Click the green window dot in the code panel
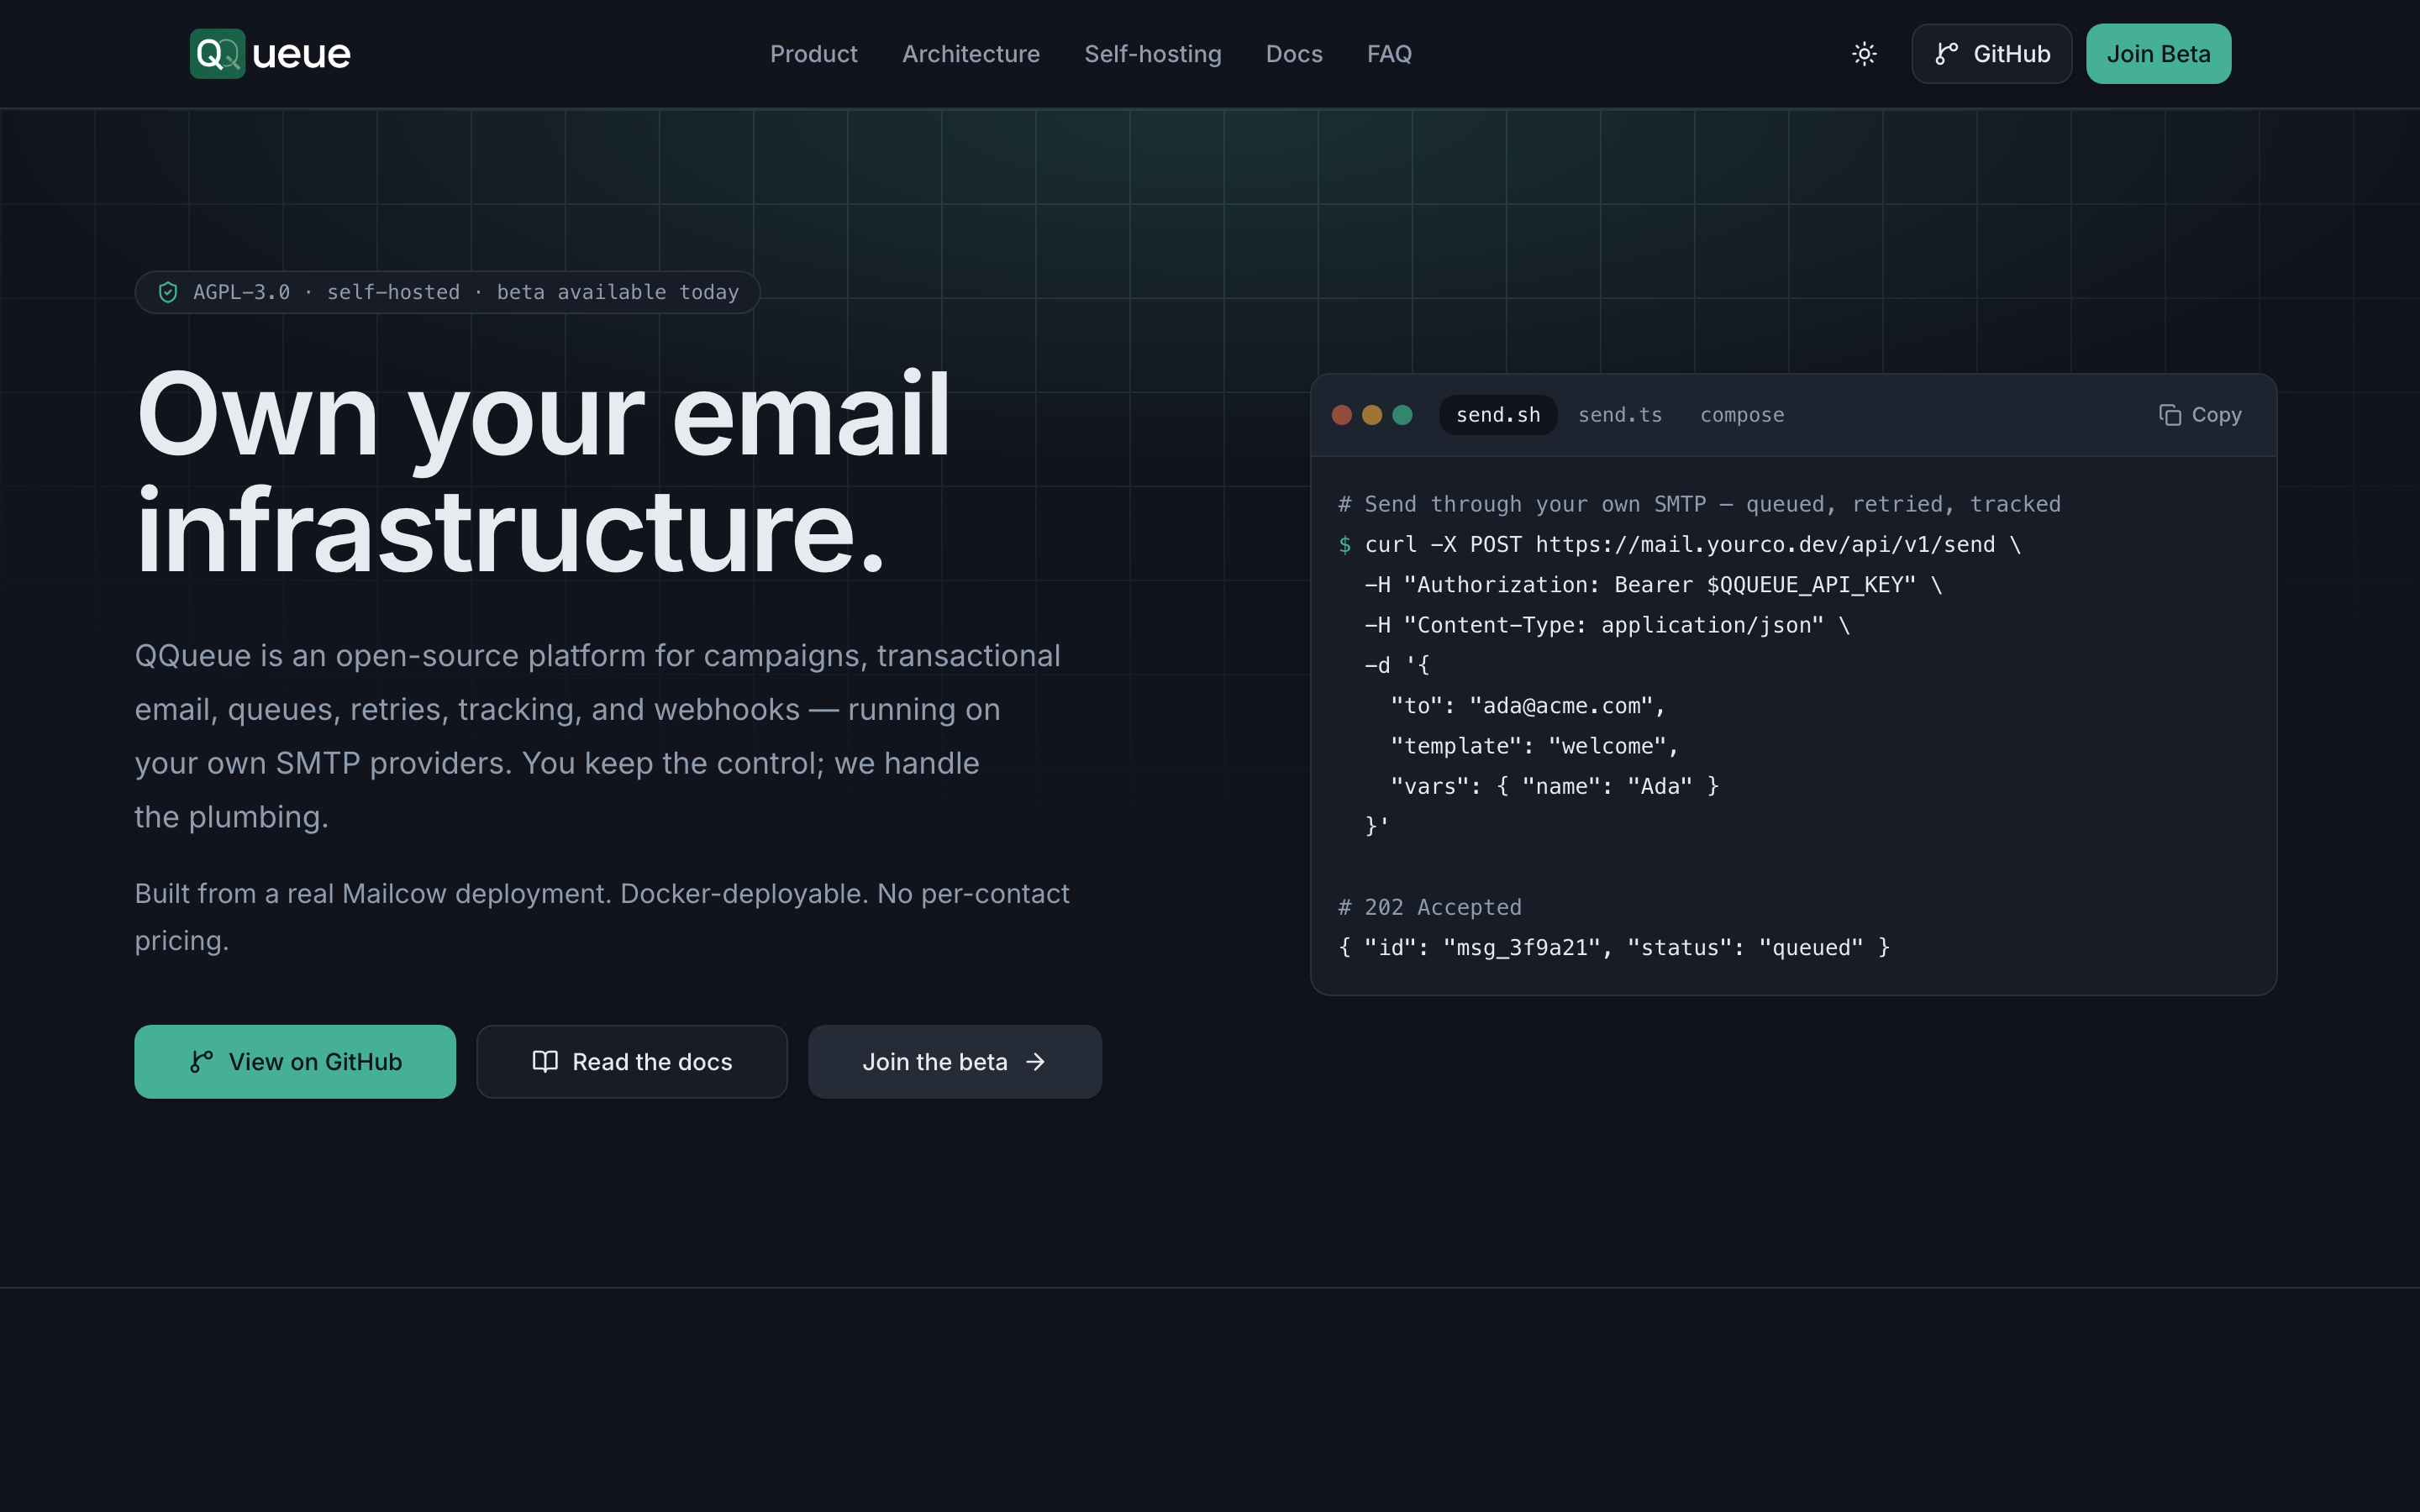The width and height of the screenshot is (2420, 1512). point(1402,415)
